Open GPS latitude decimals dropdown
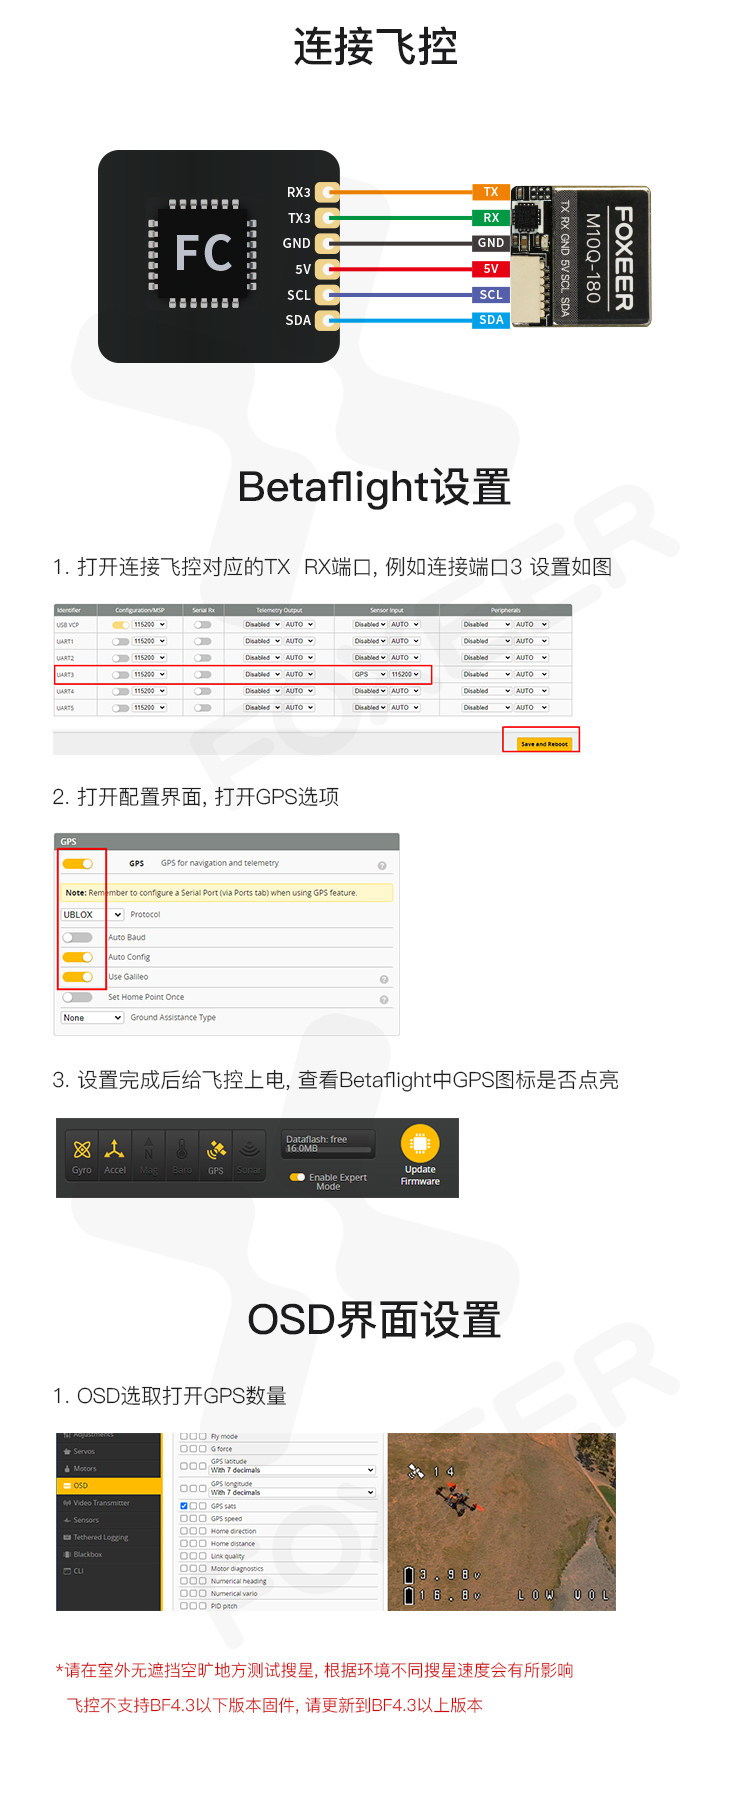 pos(292,1470)
